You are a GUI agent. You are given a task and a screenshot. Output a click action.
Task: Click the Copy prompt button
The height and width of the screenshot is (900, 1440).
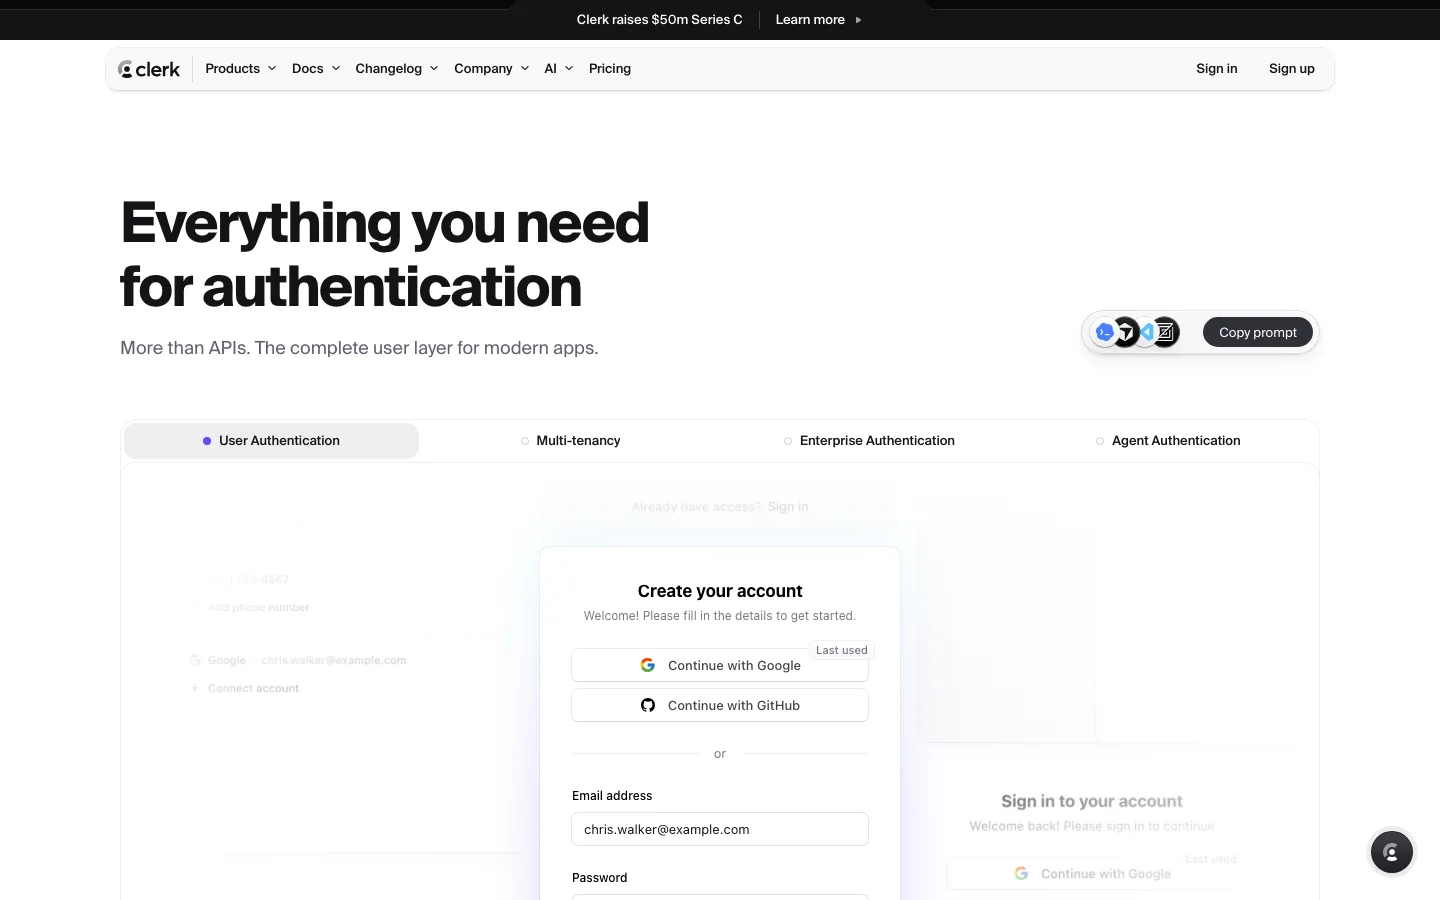pyautogui.click(x=1258, y=332)
